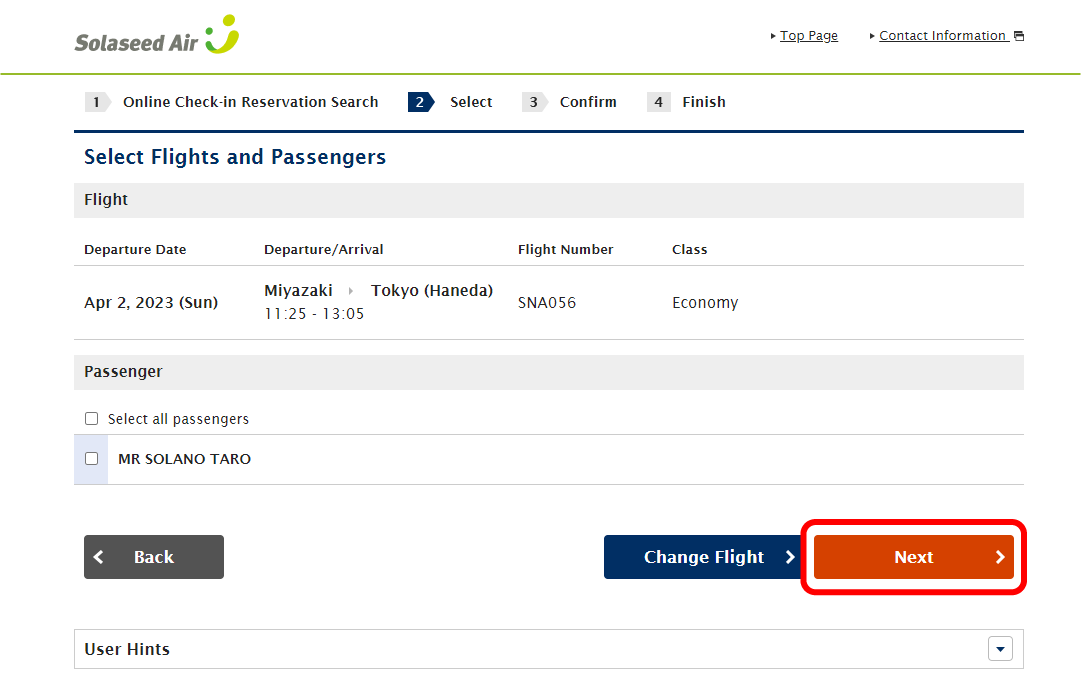Click the step 1 number badge

coord(96,102)
